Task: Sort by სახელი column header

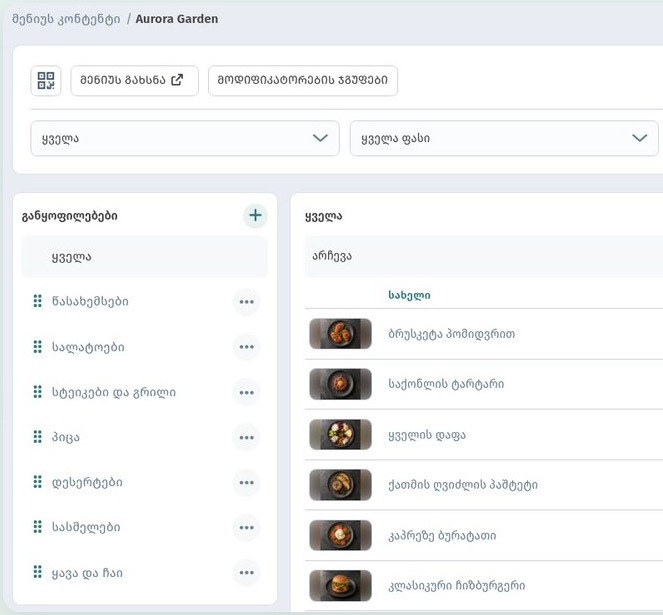Action: pyautogui.click(x=409, y=295)
